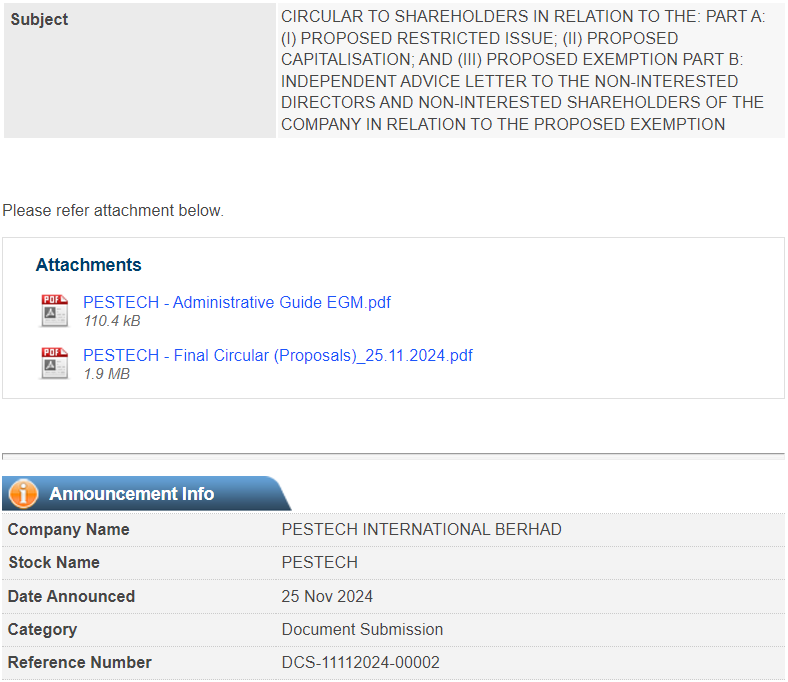Click the Stock Name value PESTECH
The width and height of the screenshot is (788, 682).
coord(320,562)
